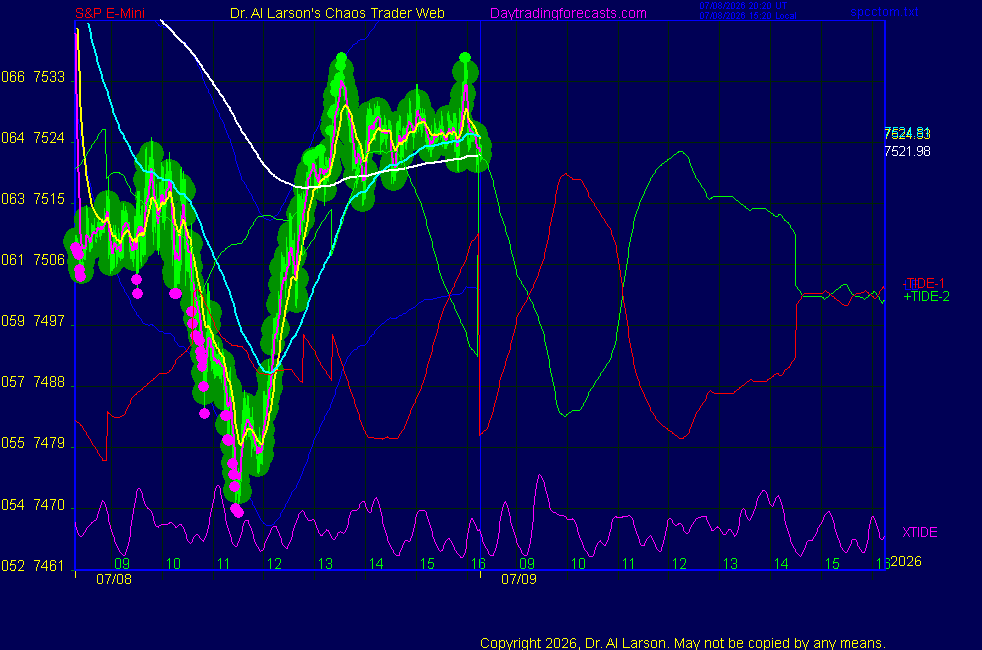Screen dimensions: 982x650
Task: Click the 14 hour tick on 07/09
Action: click(781, 564)
